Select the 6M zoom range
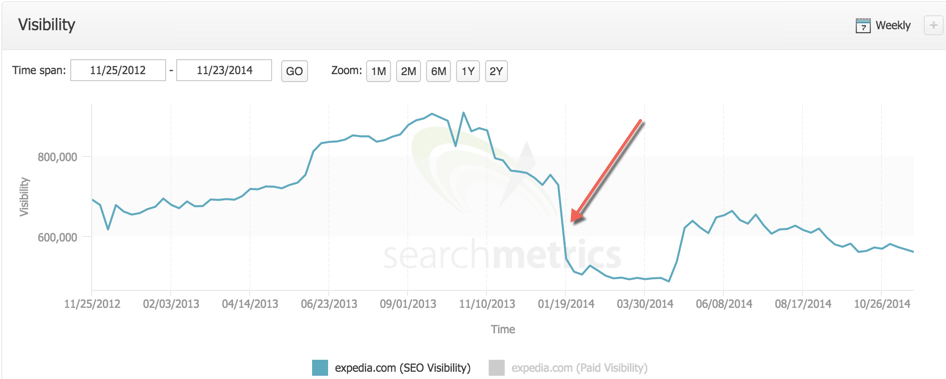 click(x=438, y=71)
